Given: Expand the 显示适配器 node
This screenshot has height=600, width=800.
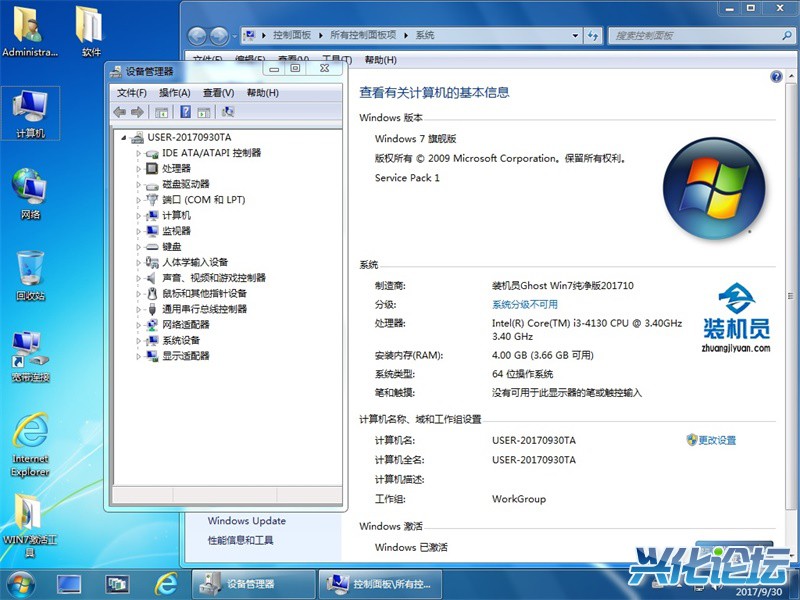Looking at the screenshot, I should (x=138, y=356).
